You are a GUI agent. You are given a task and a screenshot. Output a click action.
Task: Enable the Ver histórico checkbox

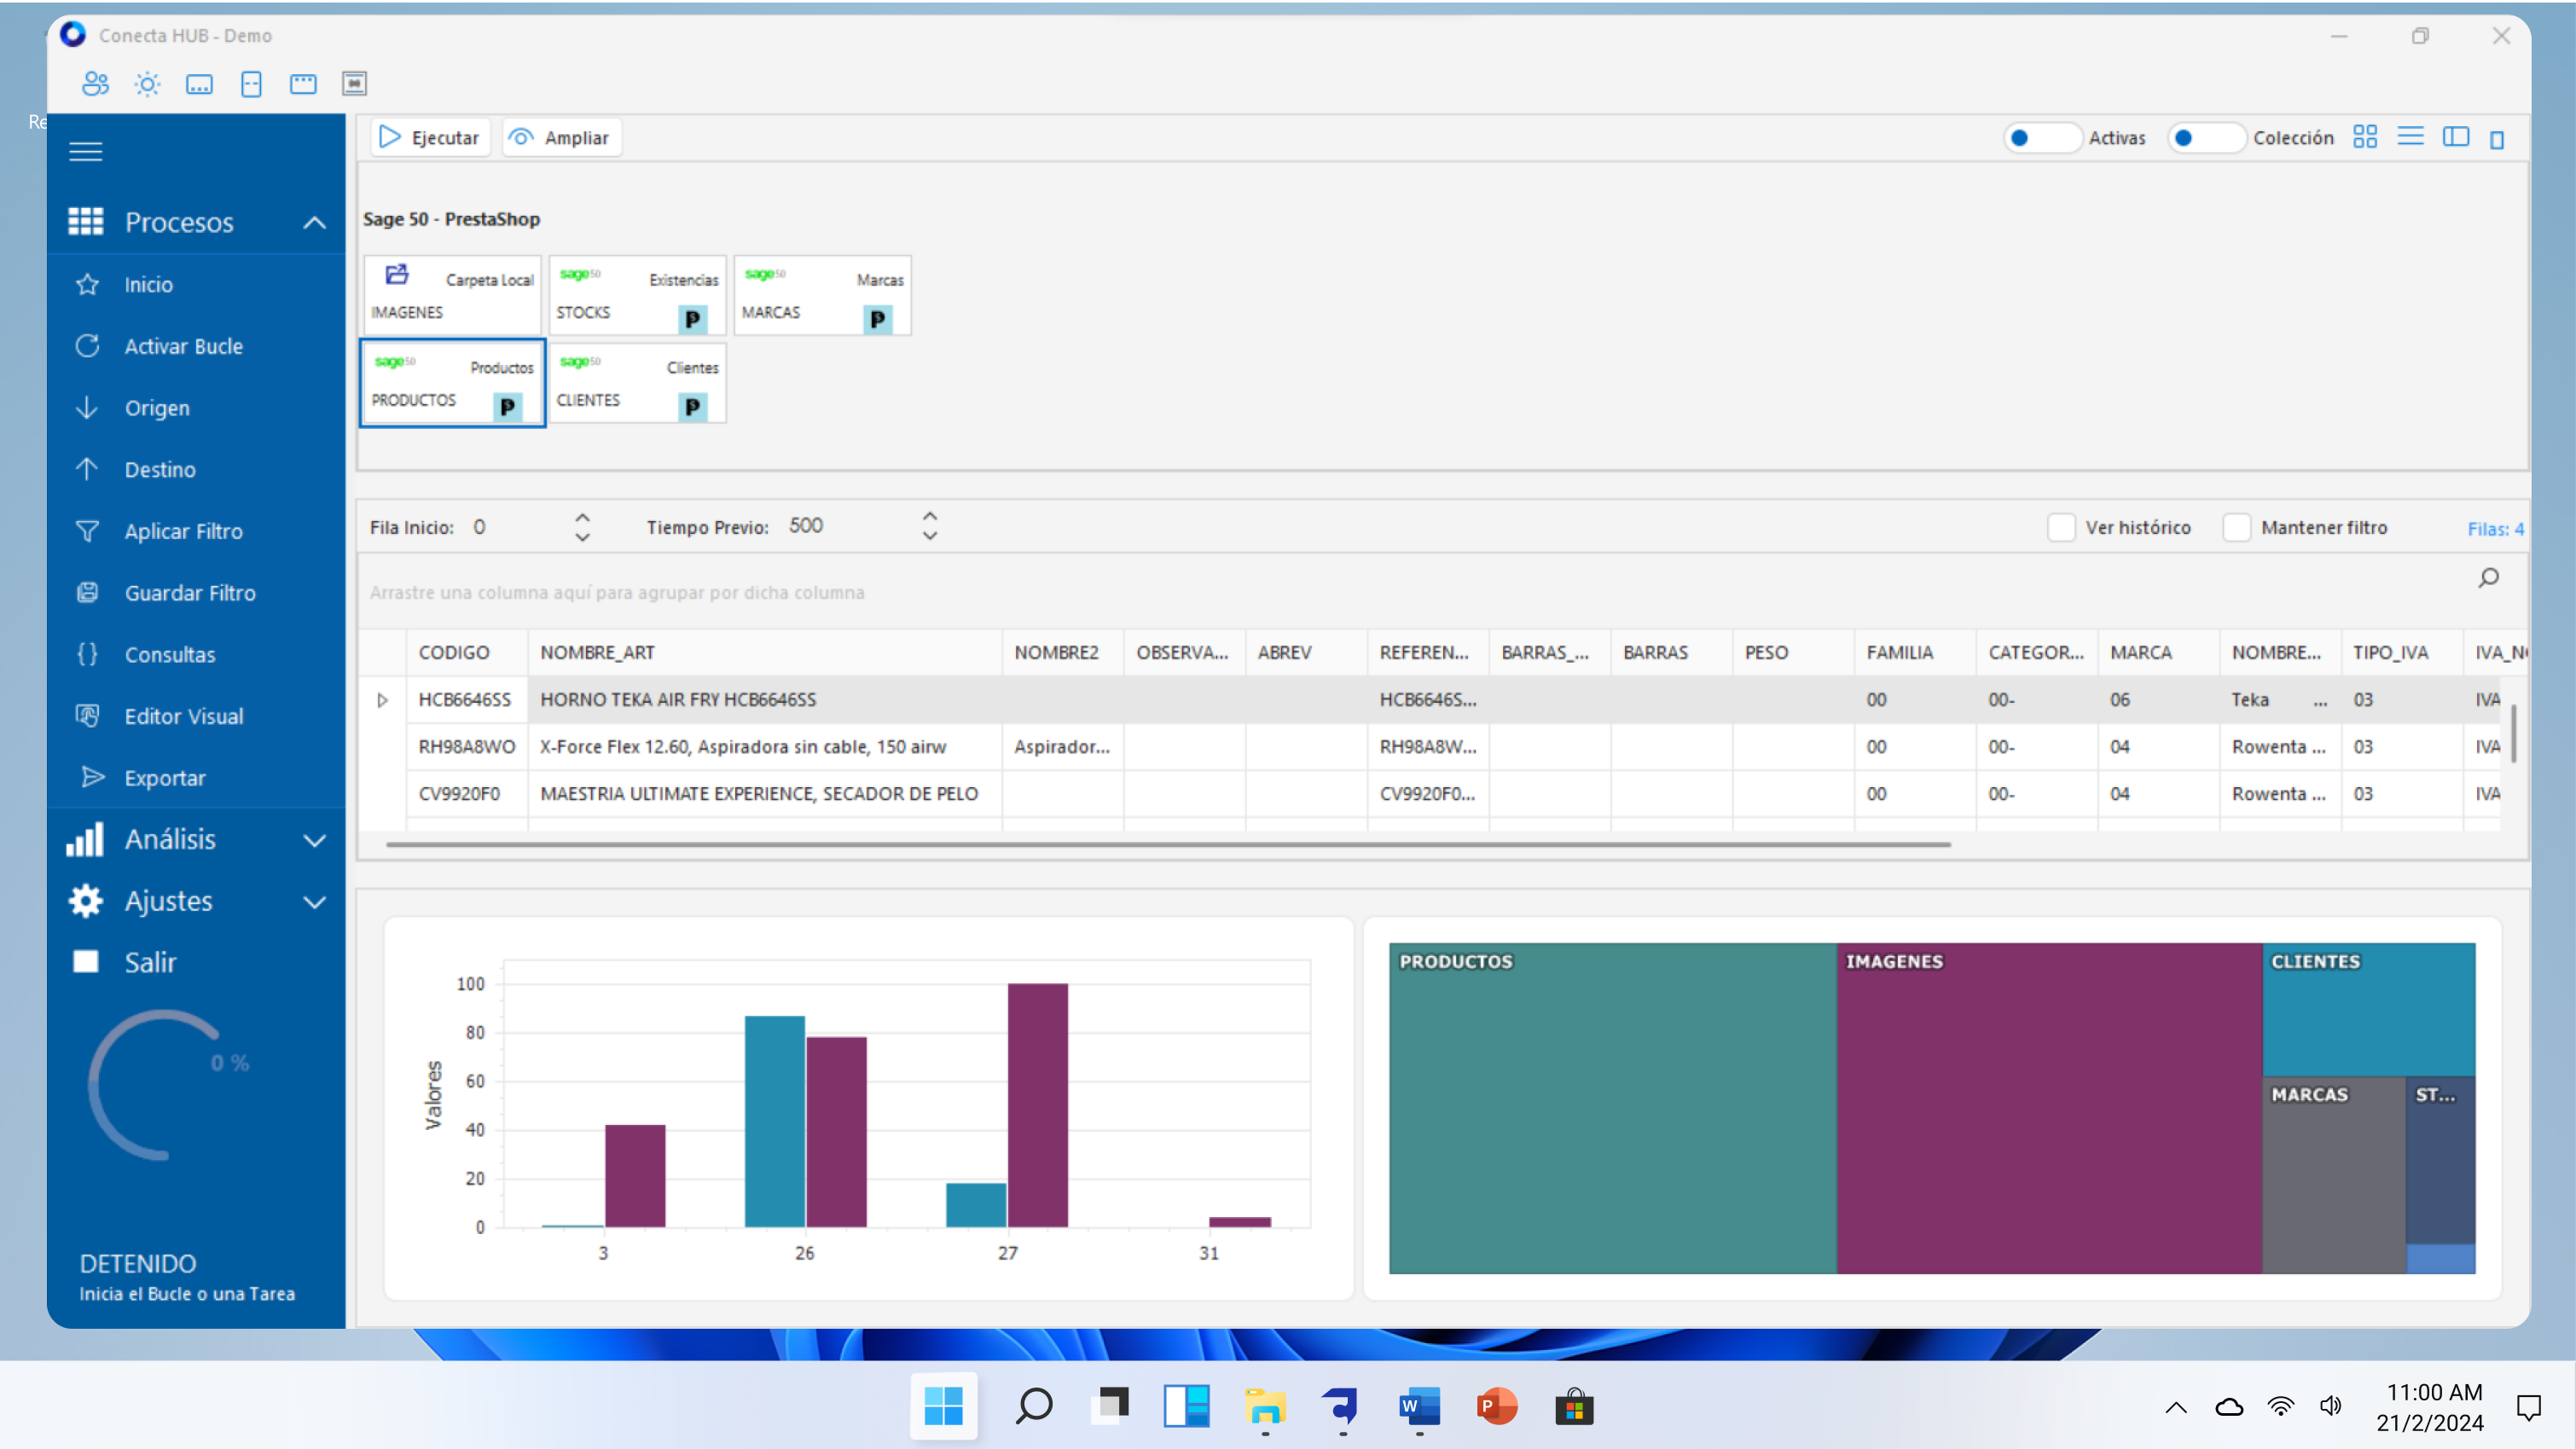(x=2061, y=527)
